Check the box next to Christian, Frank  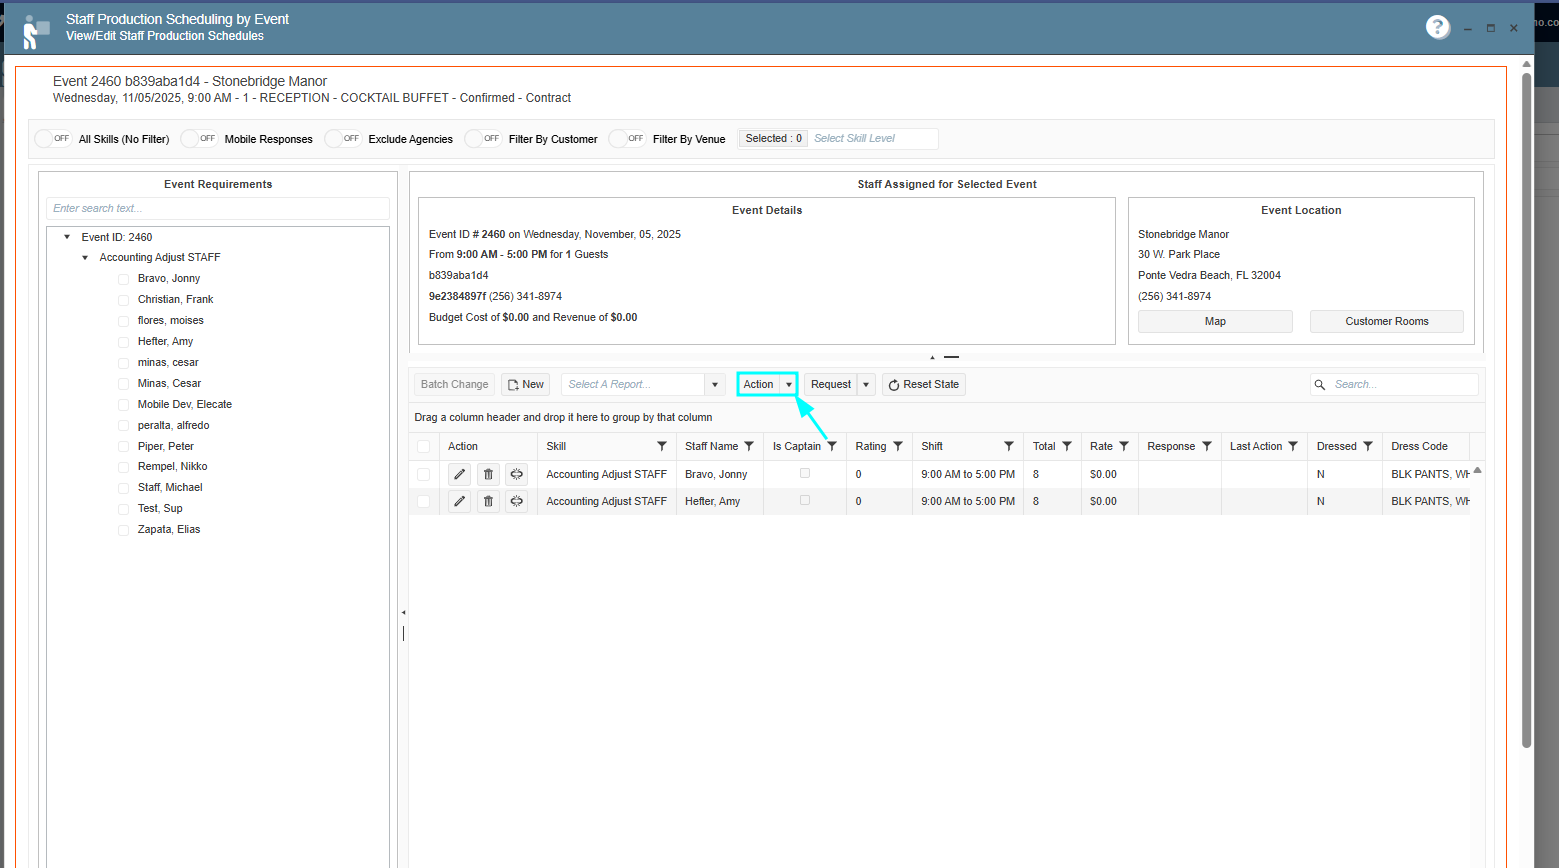tap(124, 300)
